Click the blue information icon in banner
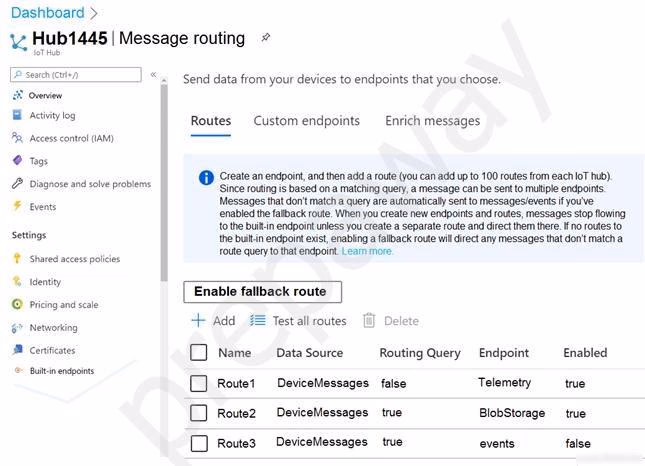 (x=206, y=178)
